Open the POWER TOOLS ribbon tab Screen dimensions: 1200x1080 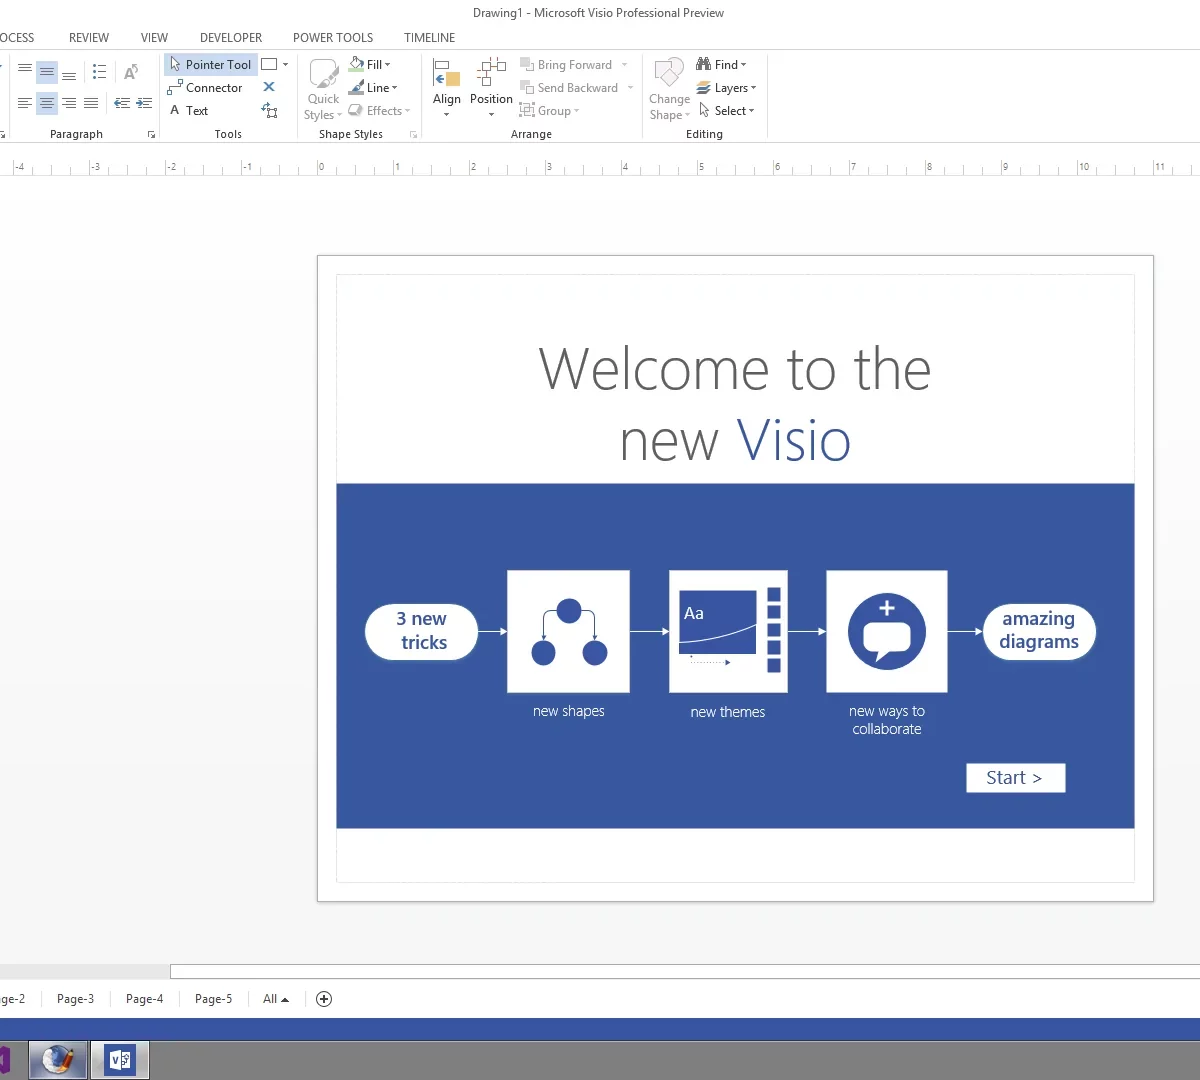(x=333, y=38)
